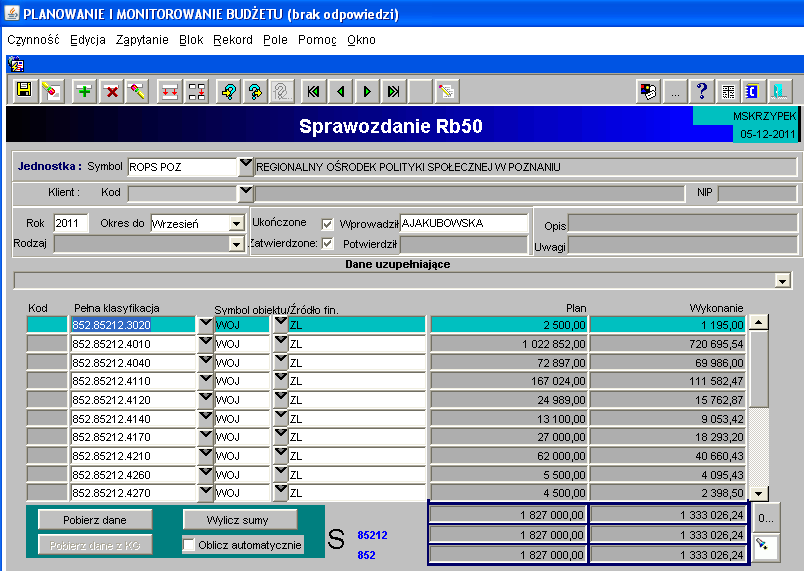Click the 0... button beside the totals
The height and width of the screenshot is (571, 804).
(766, 518)
